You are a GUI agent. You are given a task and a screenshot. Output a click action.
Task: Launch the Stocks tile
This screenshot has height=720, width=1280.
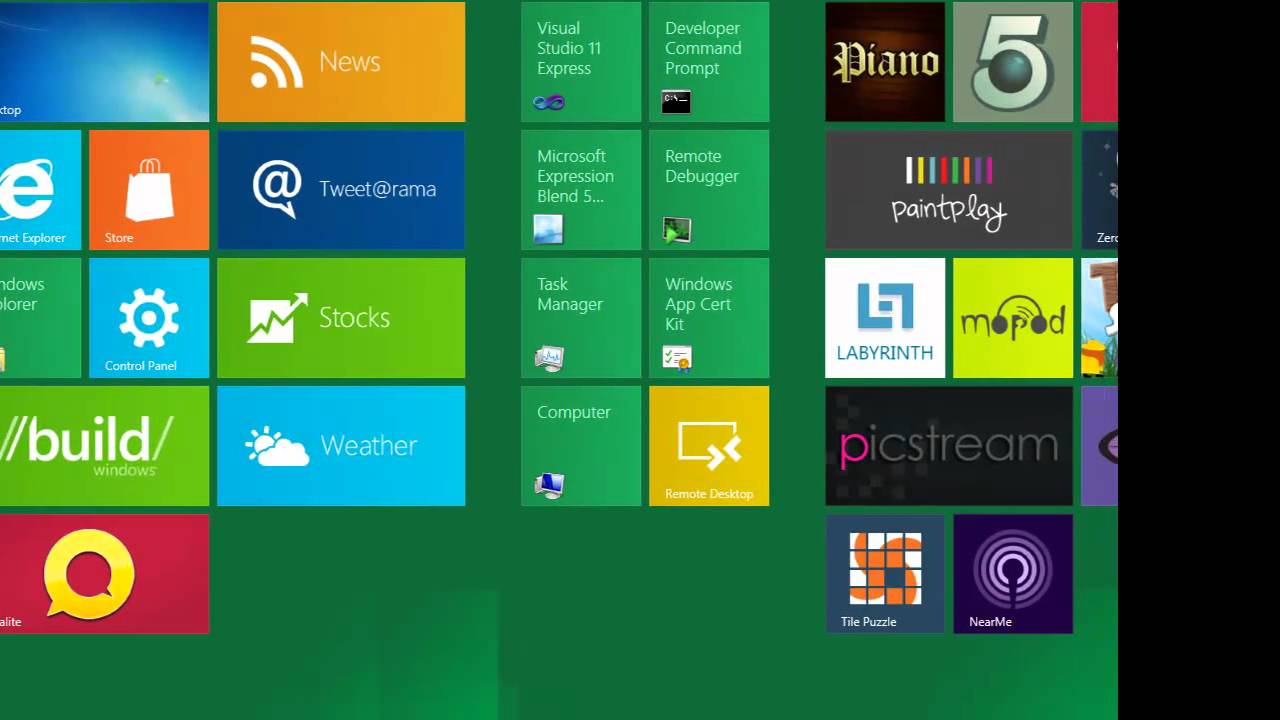[x=341, y=318]
